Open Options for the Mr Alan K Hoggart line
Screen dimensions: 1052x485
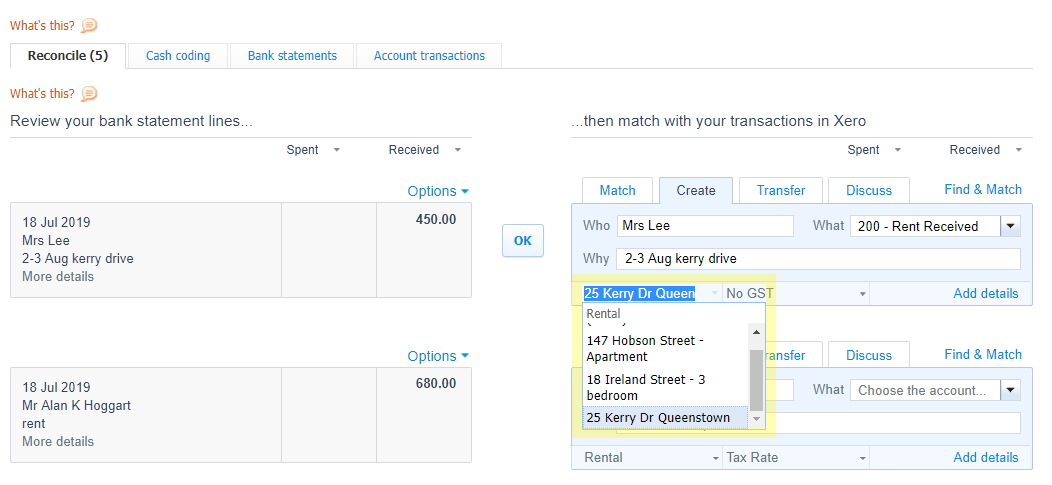pos(437,356)
